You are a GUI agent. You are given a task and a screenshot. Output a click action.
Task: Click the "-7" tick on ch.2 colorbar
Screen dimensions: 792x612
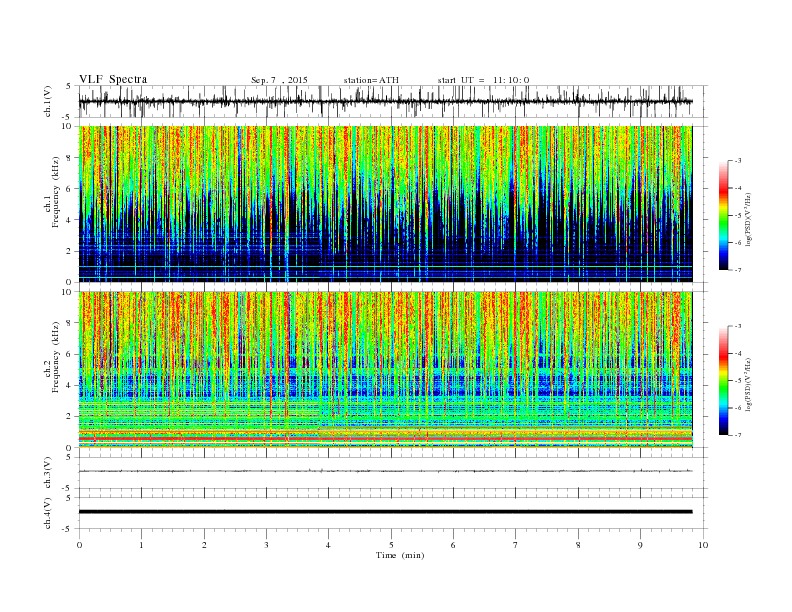(x=738, y=435)
